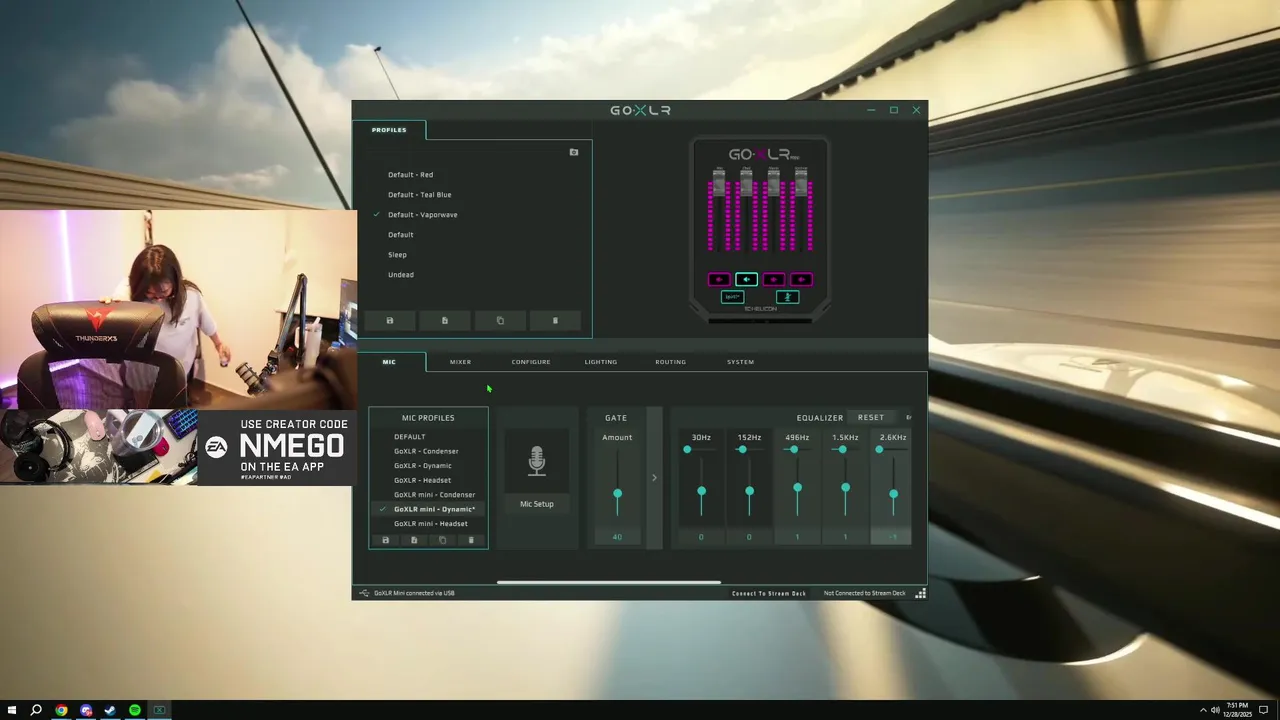Select the Profiles tab

point(389,130)
